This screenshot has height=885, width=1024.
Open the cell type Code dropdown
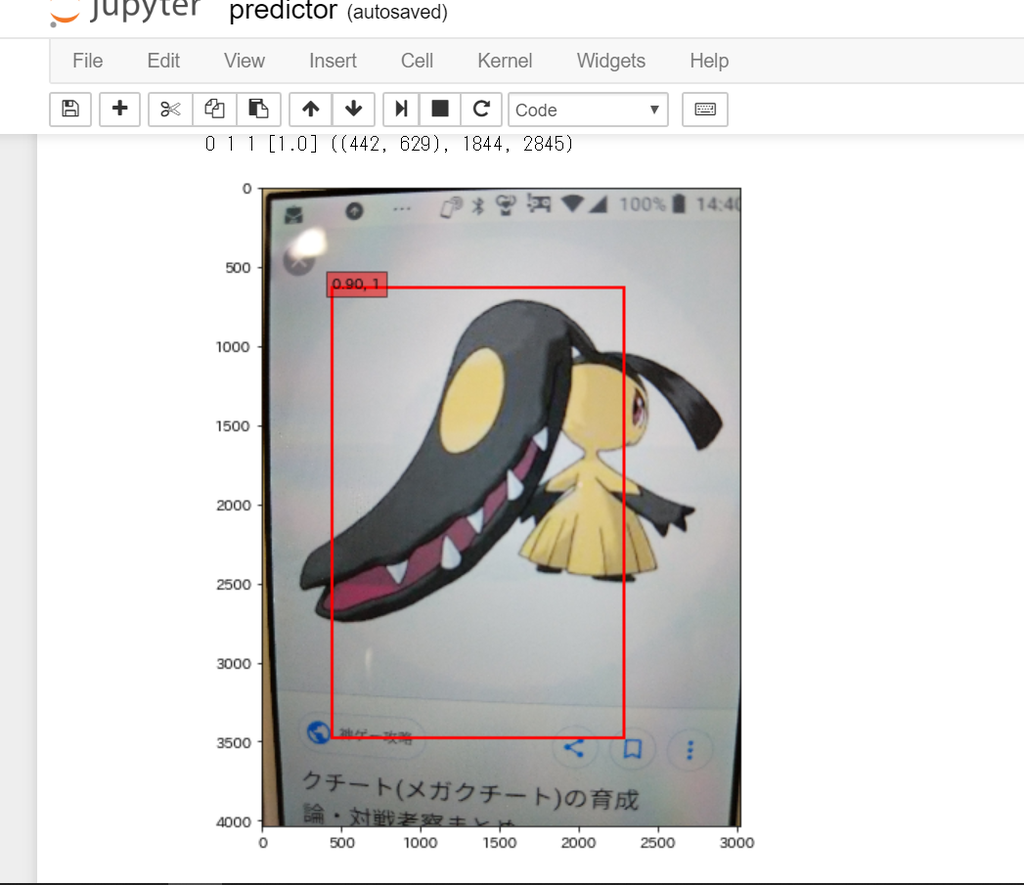(588, 110)
